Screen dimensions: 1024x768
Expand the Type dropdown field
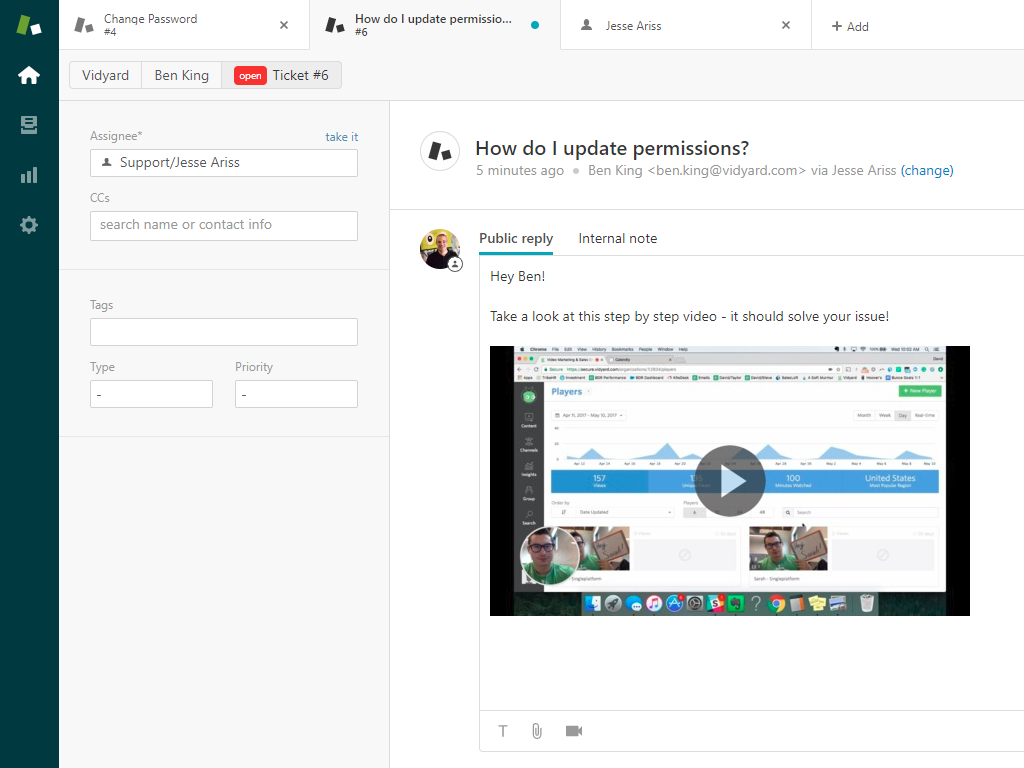[x=151, y=394]
